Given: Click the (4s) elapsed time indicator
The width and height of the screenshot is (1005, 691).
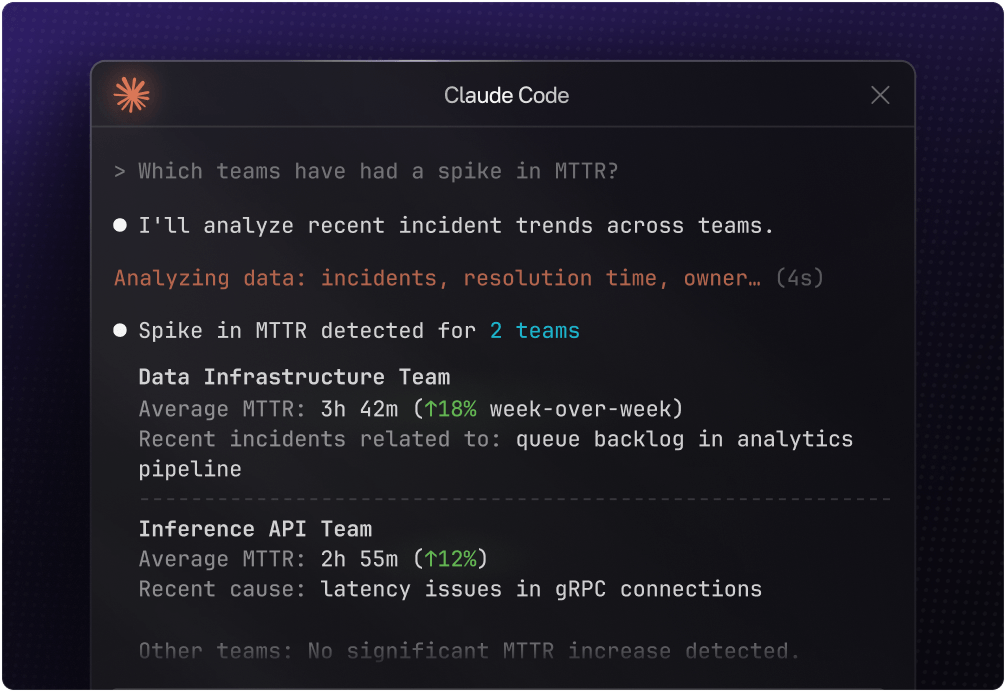Looking at the screenshot, I should (x=799, y=278).
